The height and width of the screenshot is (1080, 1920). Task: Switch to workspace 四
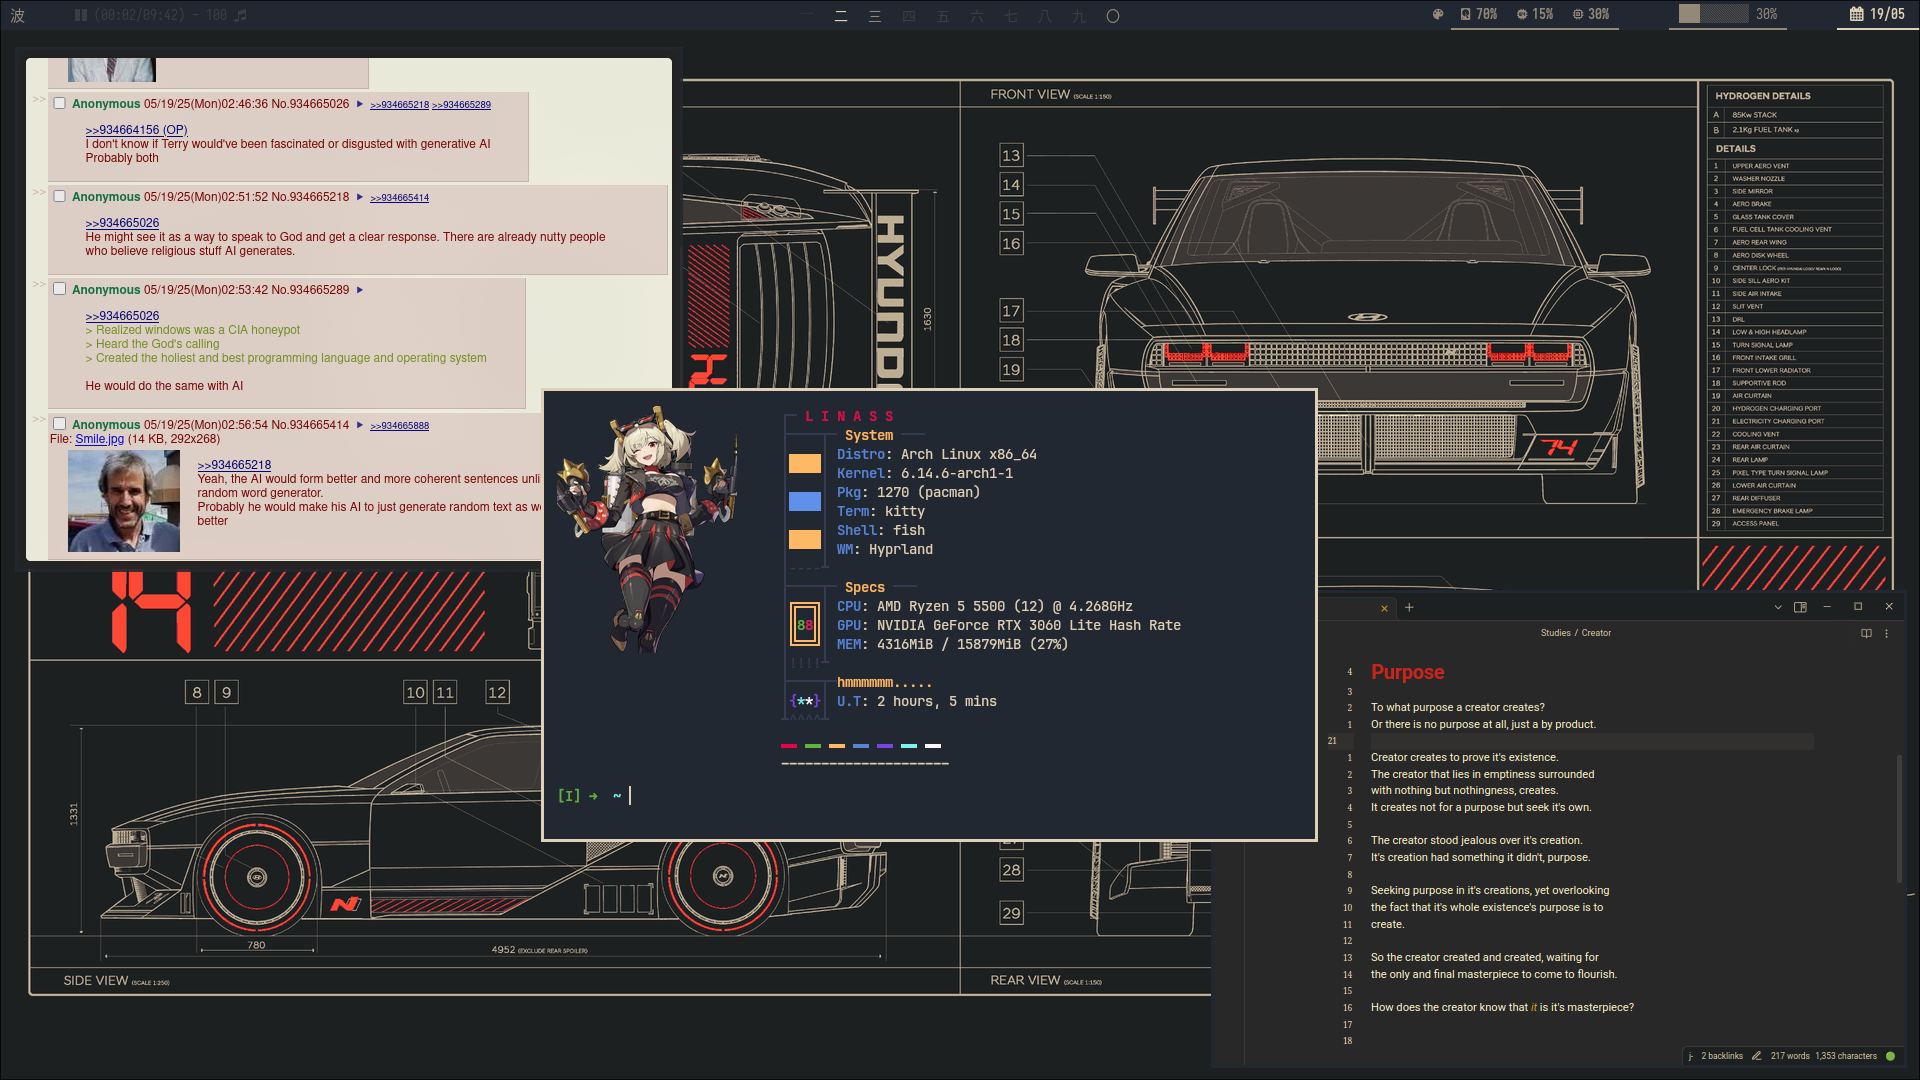coord(909,16)
